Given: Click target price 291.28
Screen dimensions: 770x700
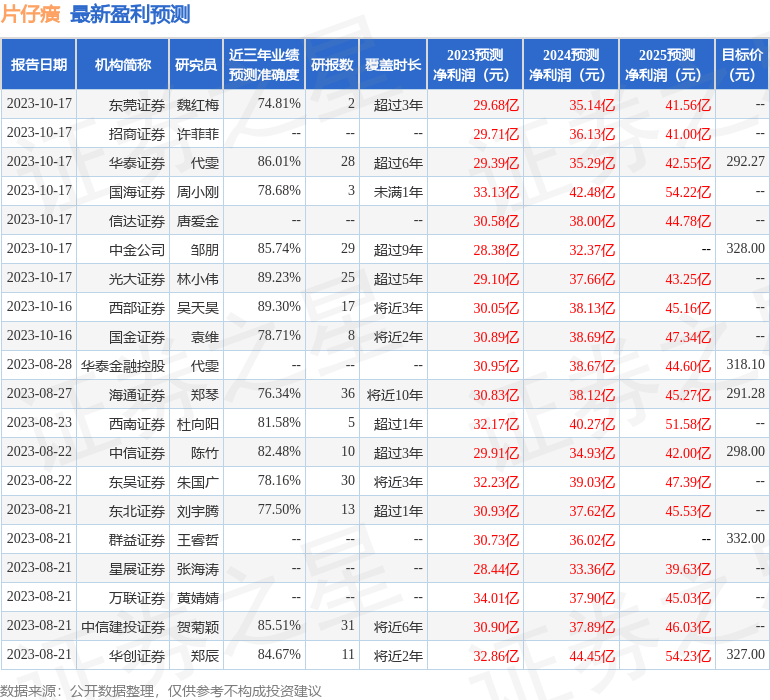Looking at the screenshot, I should click(745, 393).
